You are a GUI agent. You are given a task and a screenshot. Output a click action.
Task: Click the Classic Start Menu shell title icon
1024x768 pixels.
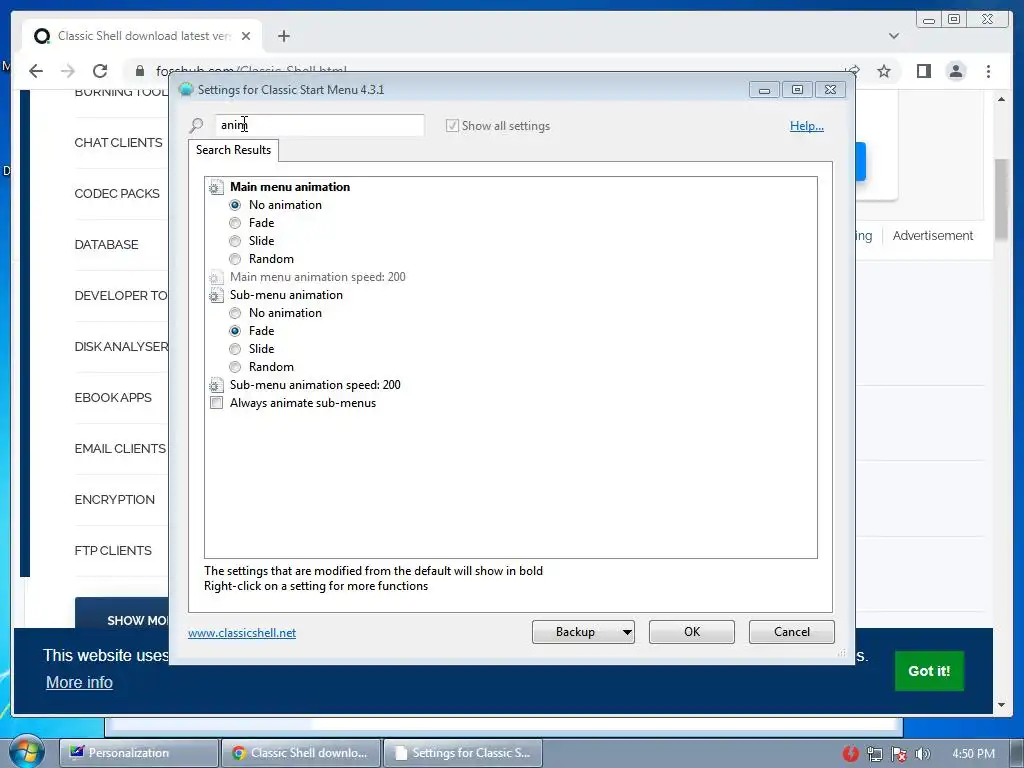coord(186,89)
